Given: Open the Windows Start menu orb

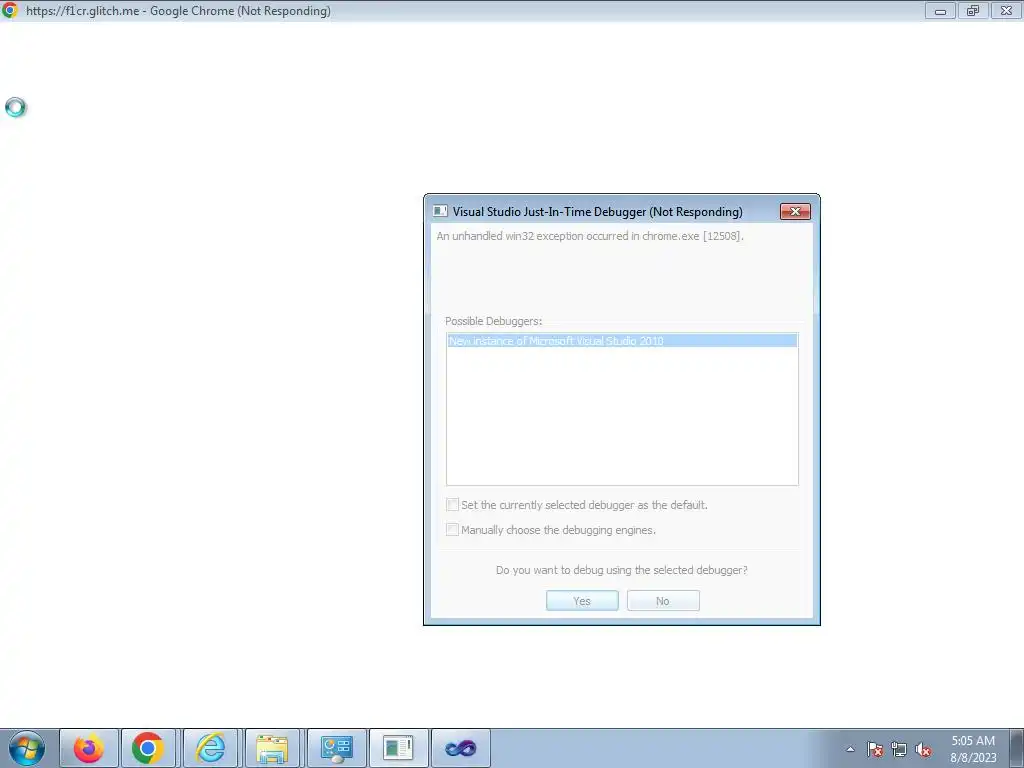Looking at the screenshot, I should click(26, 748).
